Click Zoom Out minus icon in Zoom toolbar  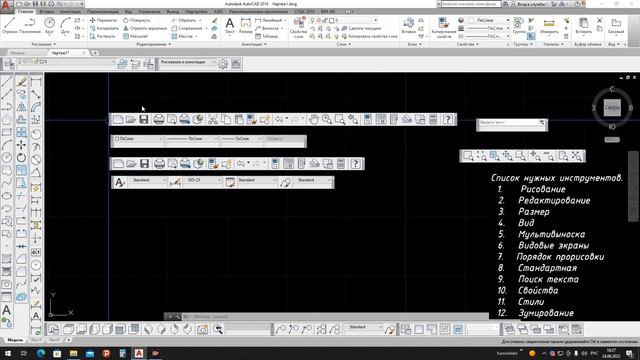(549, 156)
